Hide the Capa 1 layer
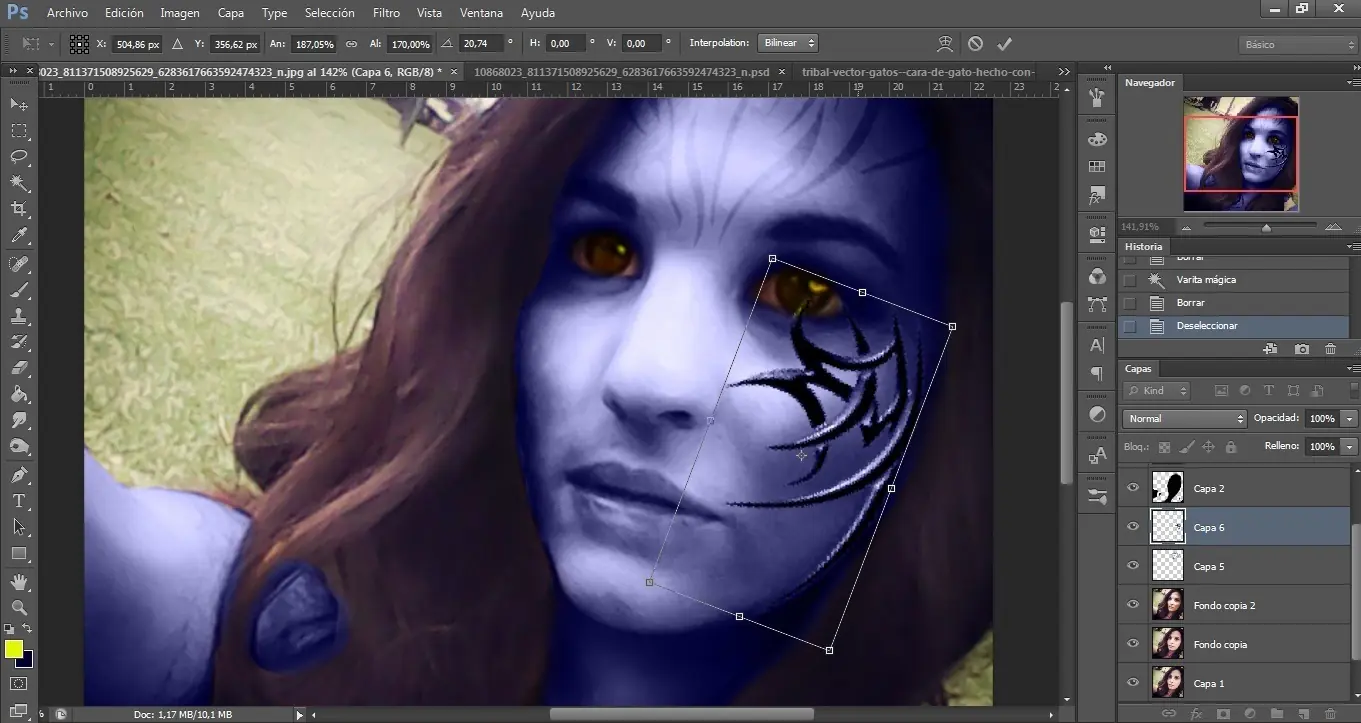 point(1133,683)
